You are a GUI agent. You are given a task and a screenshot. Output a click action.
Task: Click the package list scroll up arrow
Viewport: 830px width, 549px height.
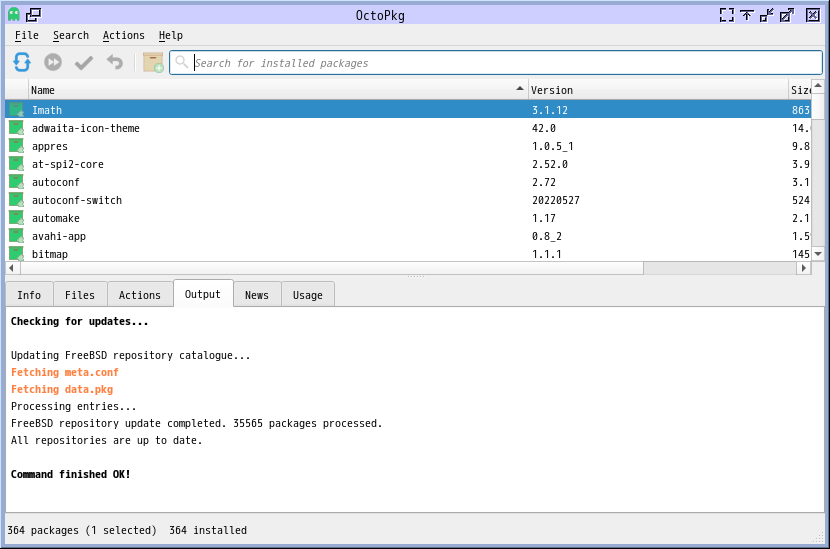(x=818, y=85)
